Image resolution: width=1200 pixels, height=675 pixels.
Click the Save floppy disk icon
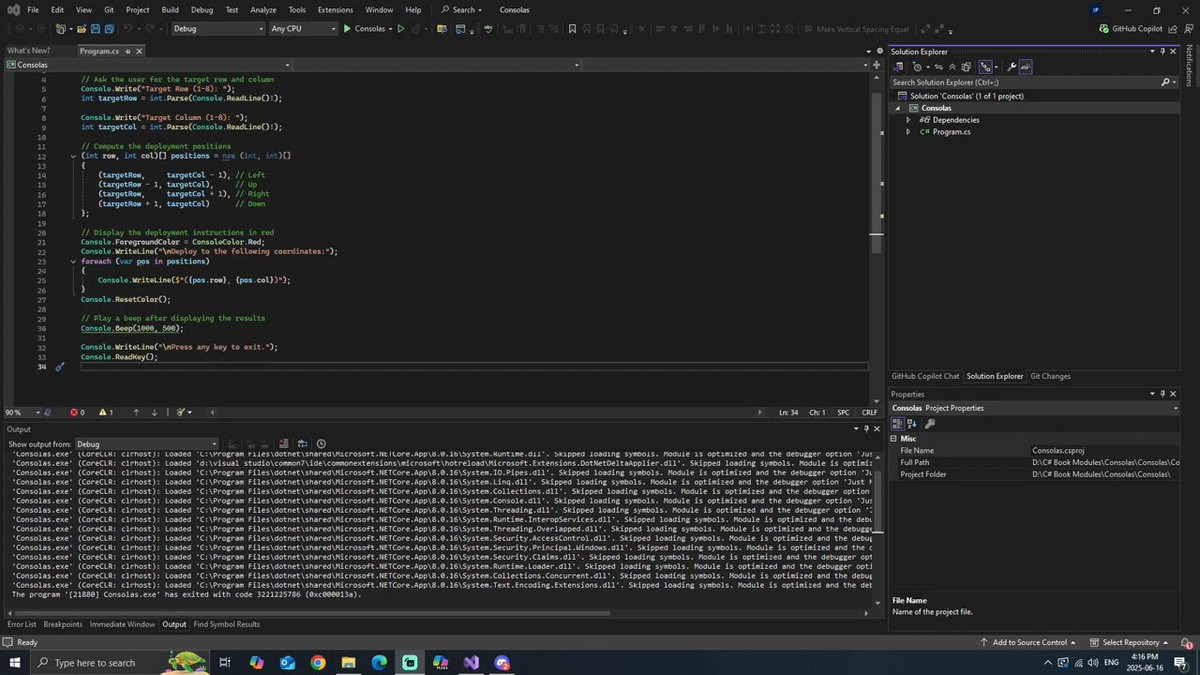pos(95,29)
